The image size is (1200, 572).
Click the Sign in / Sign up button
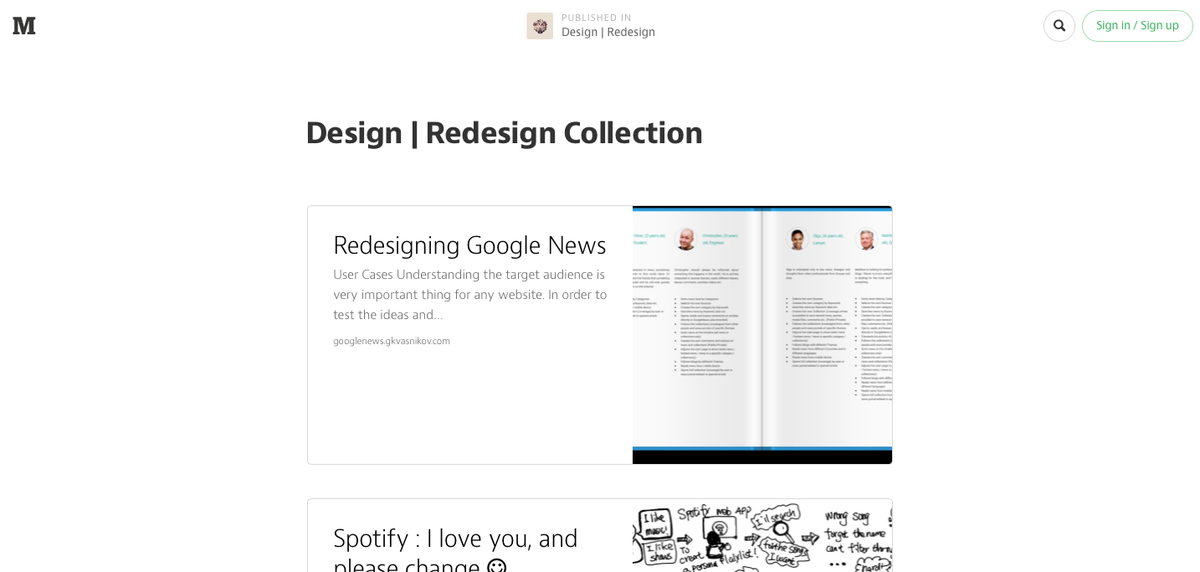coord(1137,26)
